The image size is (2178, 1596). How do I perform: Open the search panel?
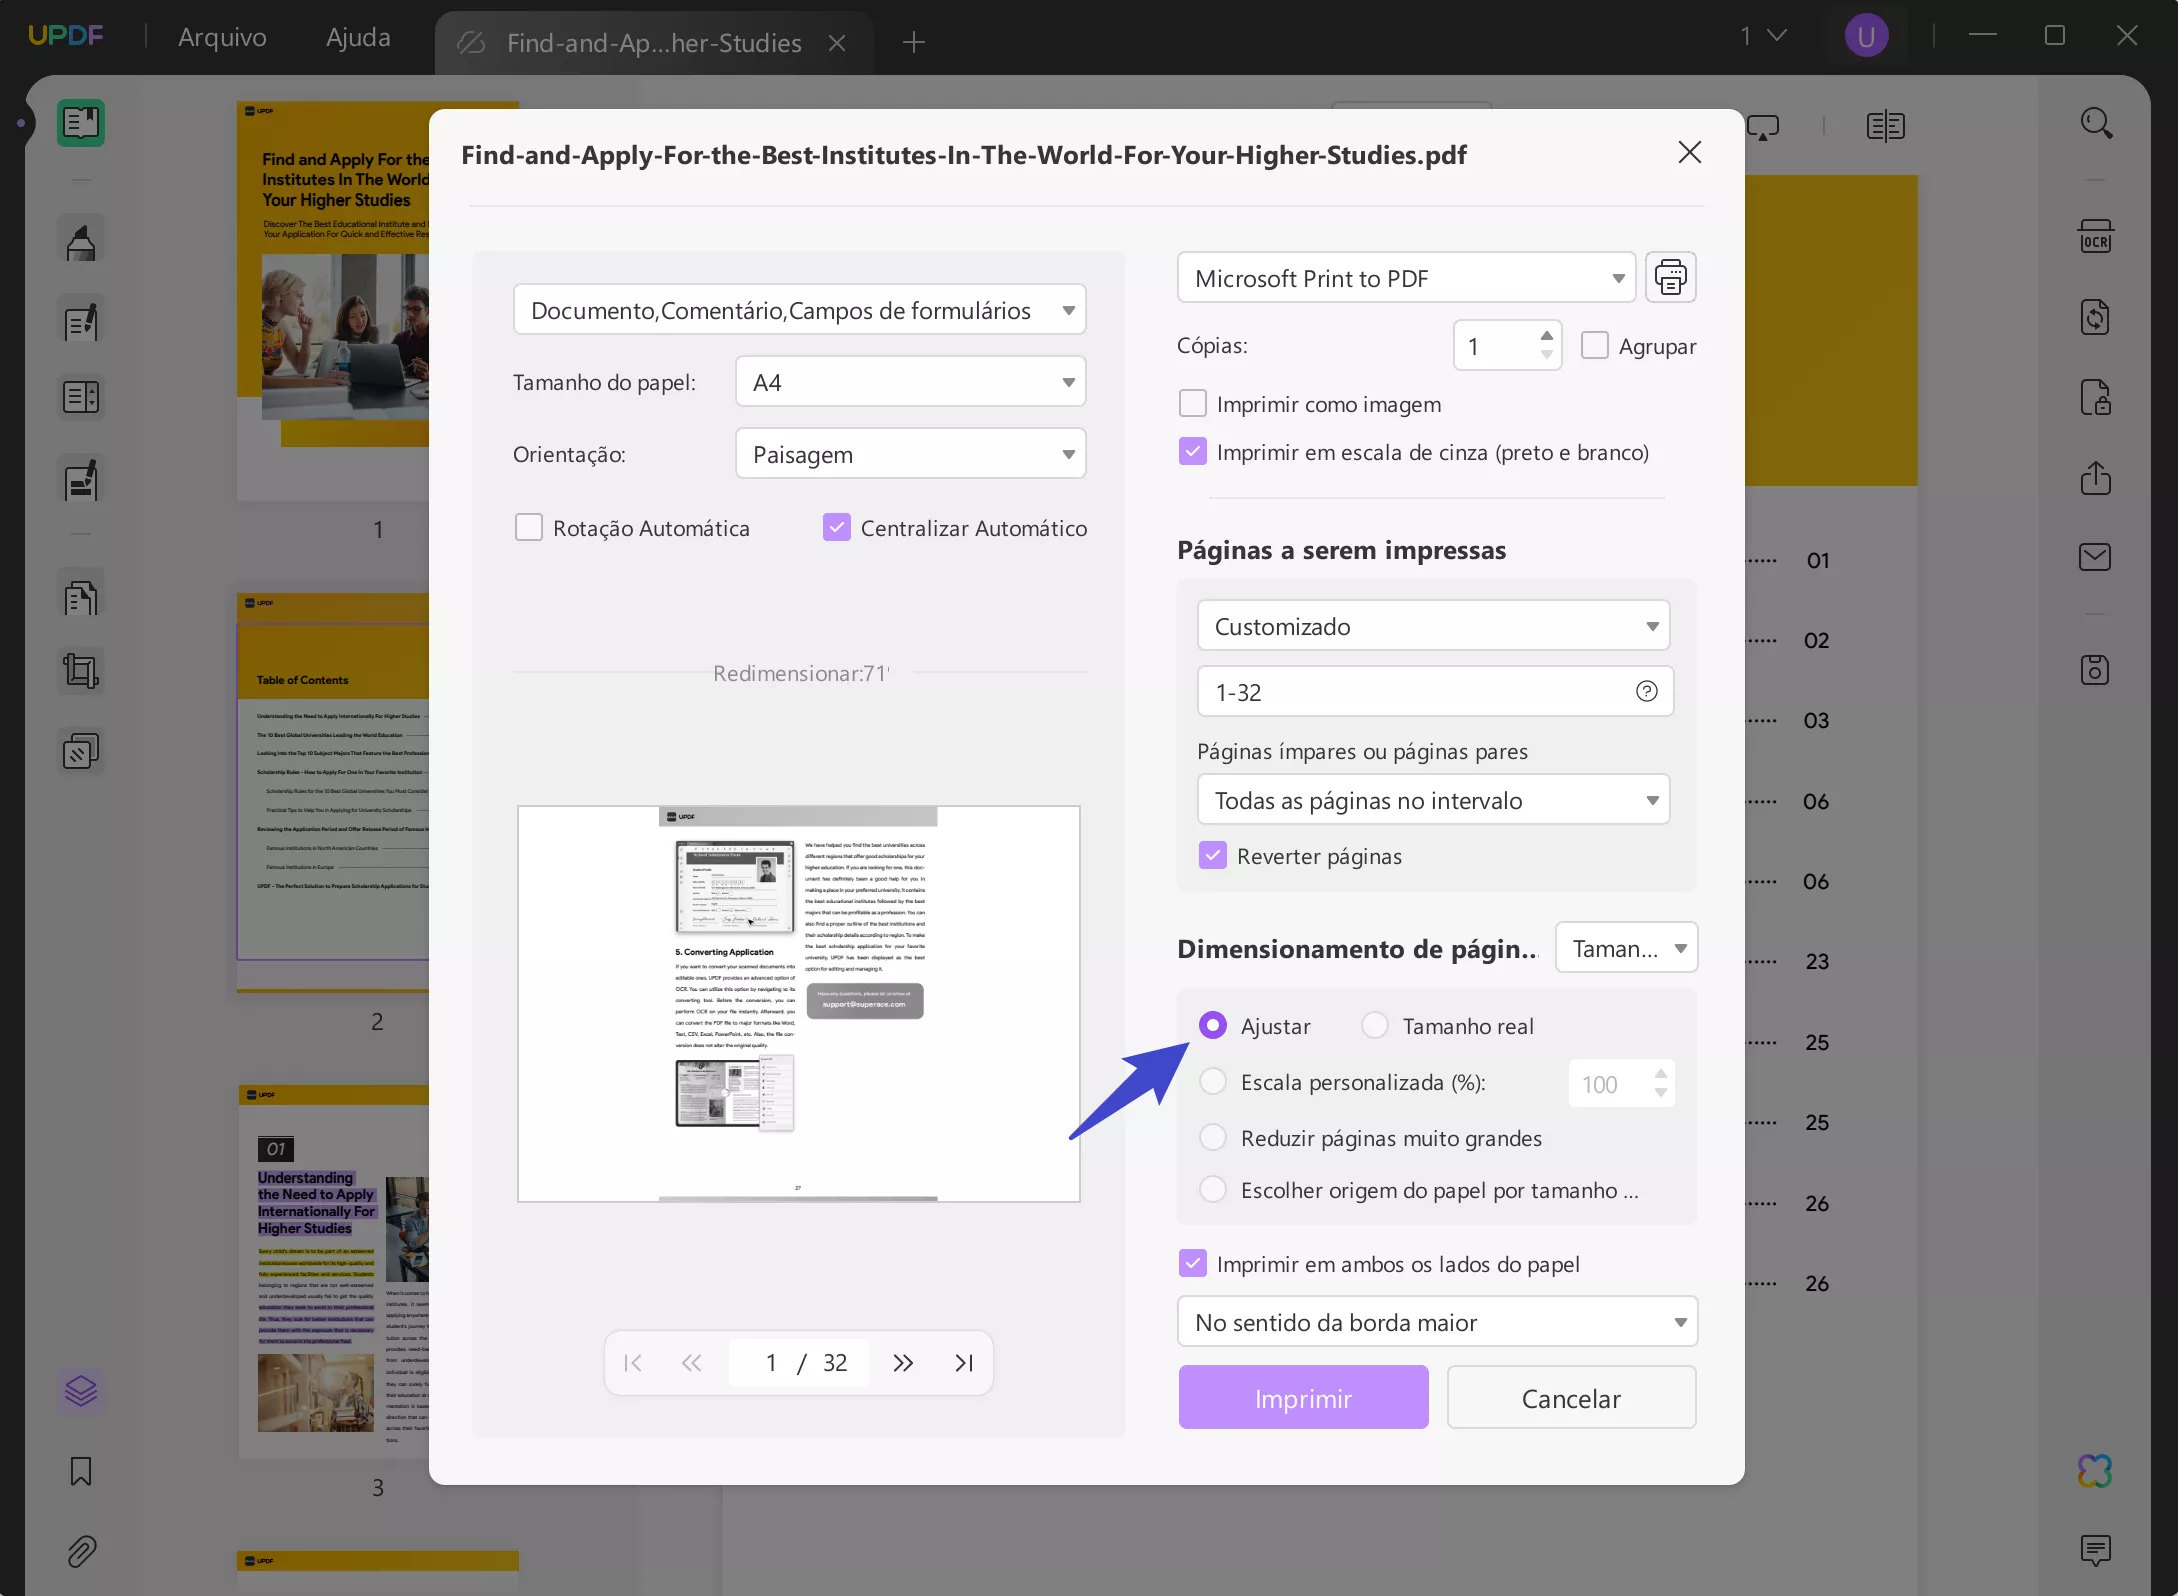tap(2097, 123)
